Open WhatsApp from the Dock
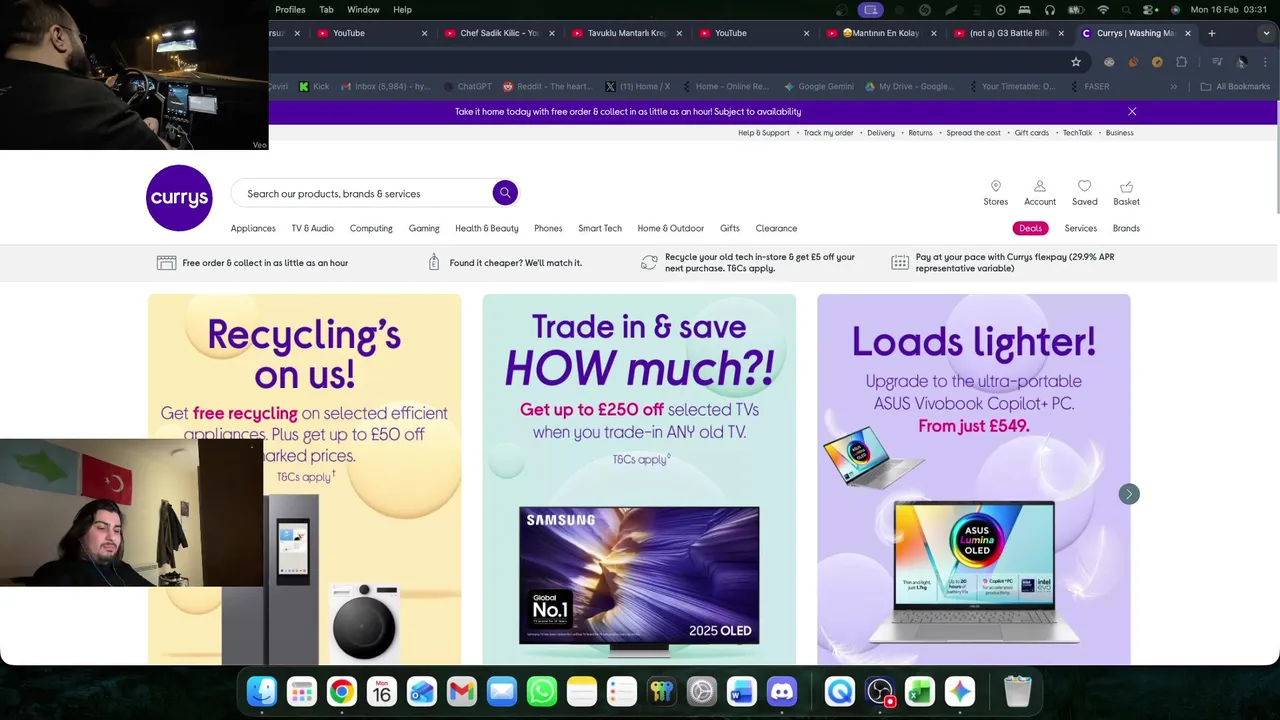 pyautogui.click(x=542, y=691)
